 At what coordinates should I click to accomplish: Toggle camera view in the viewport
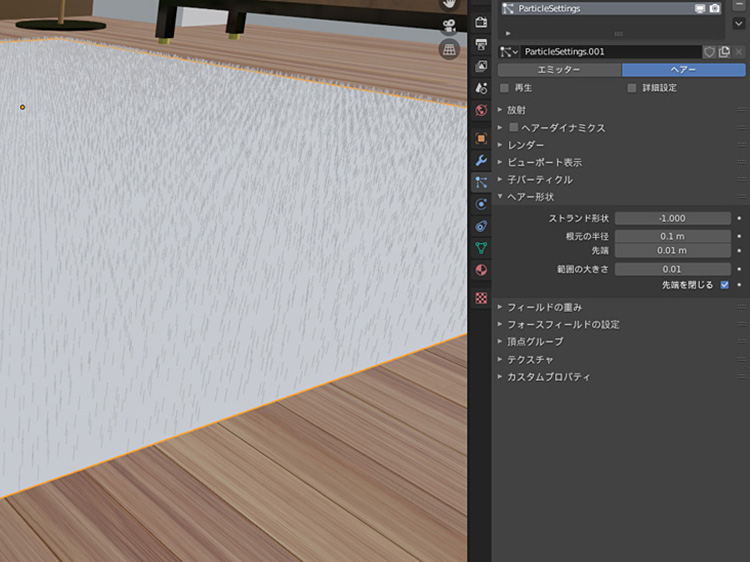(449, 26)
